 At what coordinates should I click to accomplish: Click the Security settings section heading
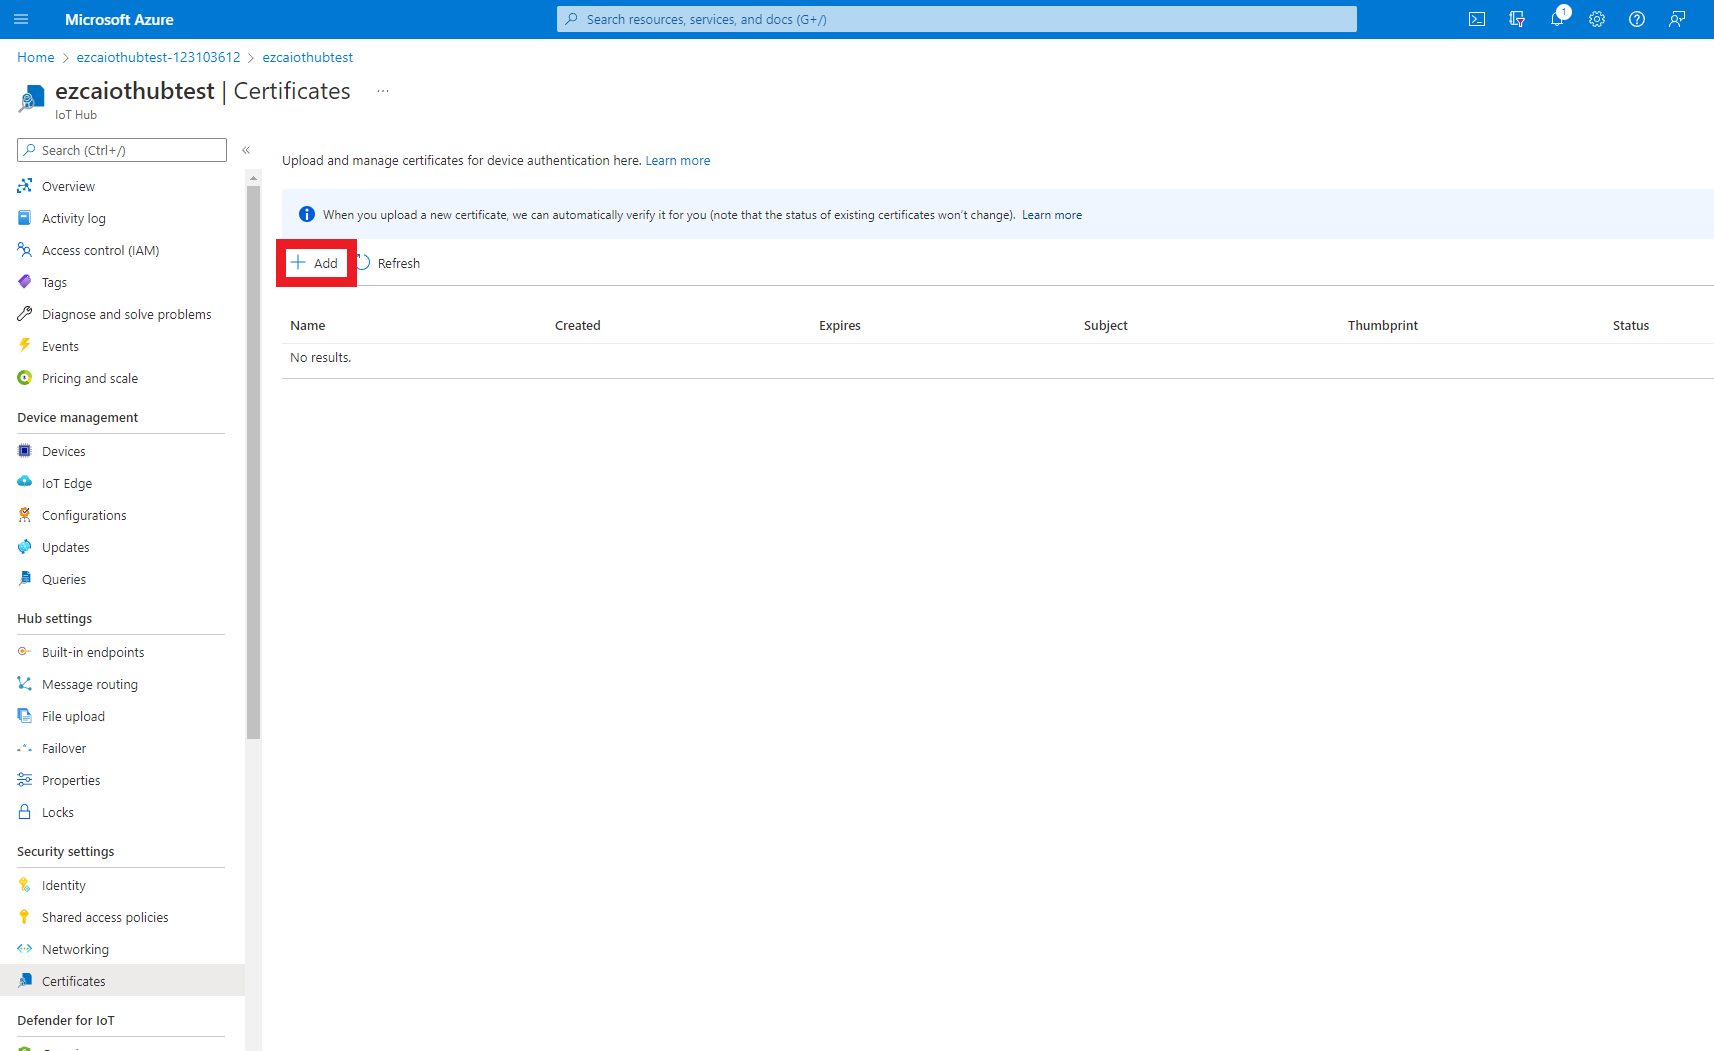click(66, 851)
